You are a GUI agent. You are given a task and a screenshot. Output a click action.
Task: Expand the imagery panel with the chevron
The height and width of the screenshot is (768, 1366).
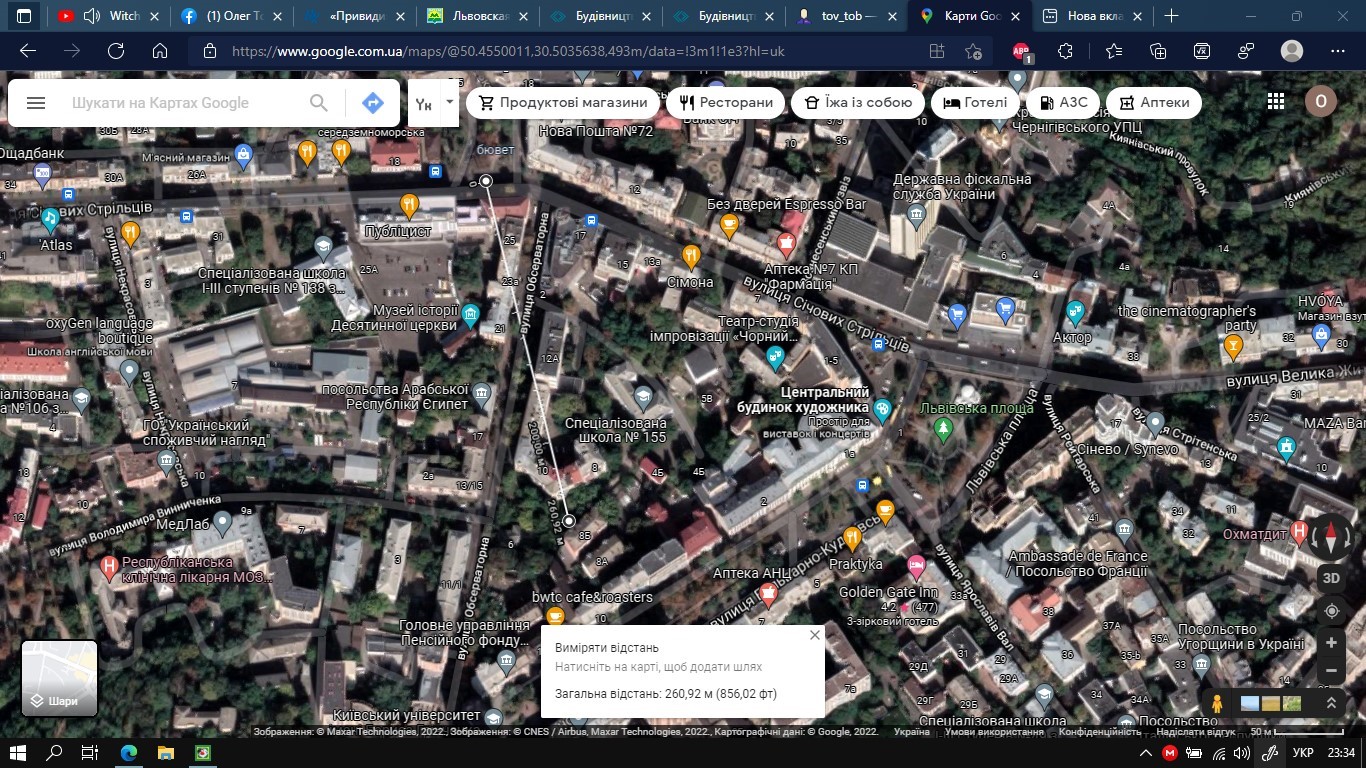pos(1331,704)
